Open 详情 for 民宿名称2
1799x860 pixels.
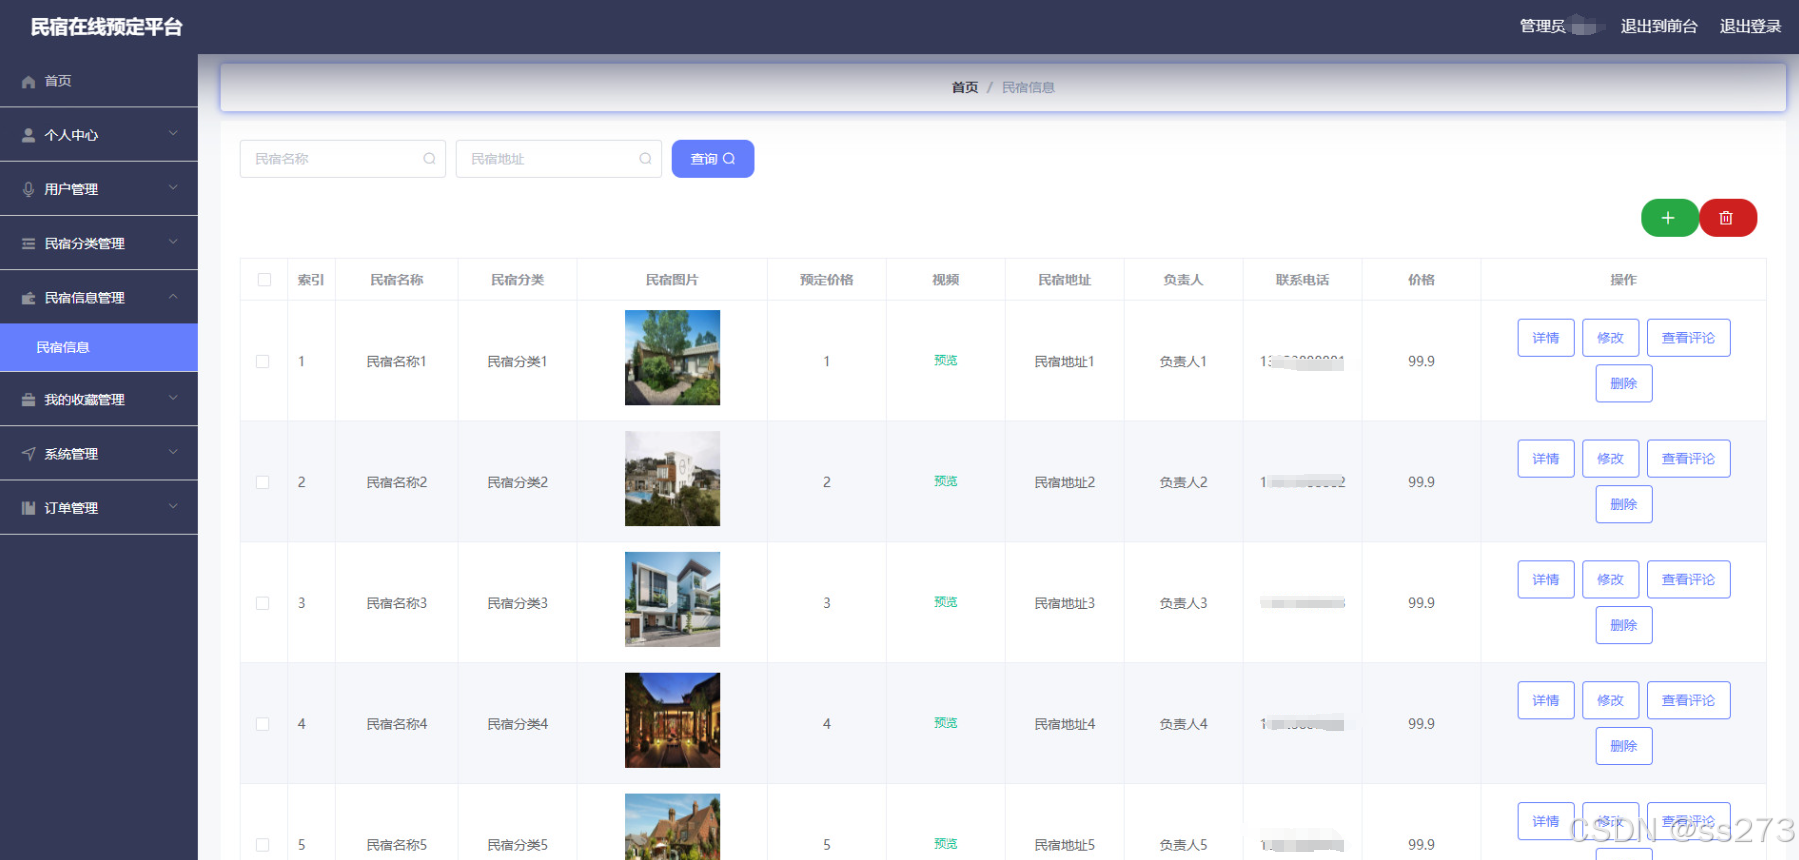coord(1546,459)
